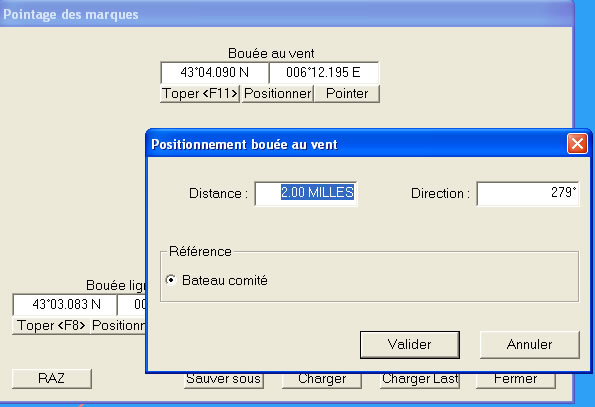This screenshot has height=407, width=595.
Task: Click the Charger Last button
Action: click(420, 380)
